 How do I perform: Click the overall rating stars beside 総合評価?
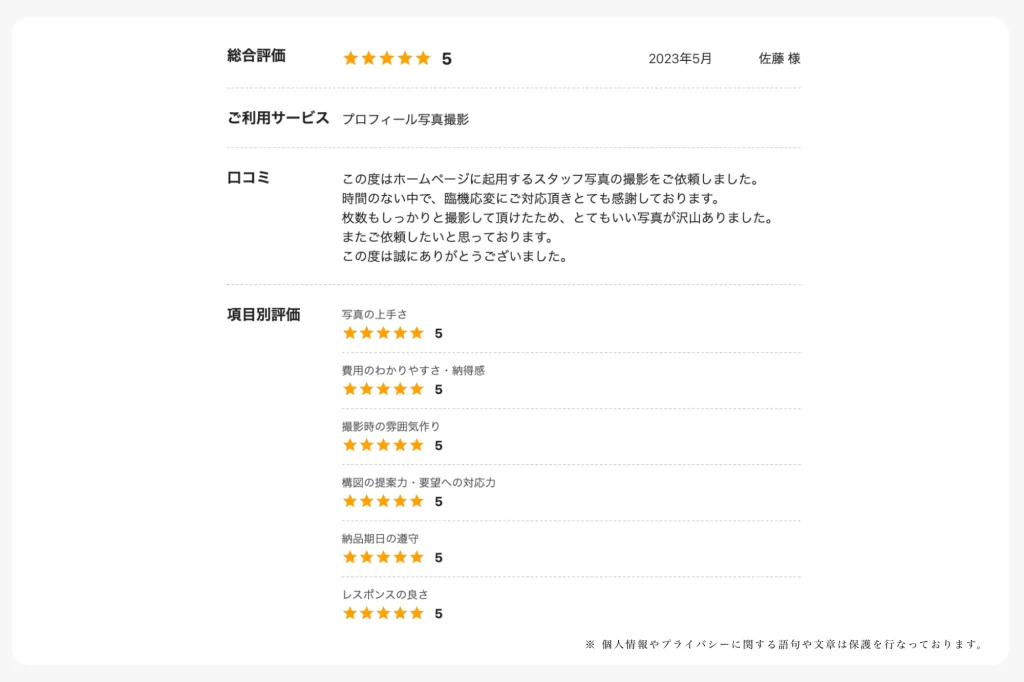(387, 58)
